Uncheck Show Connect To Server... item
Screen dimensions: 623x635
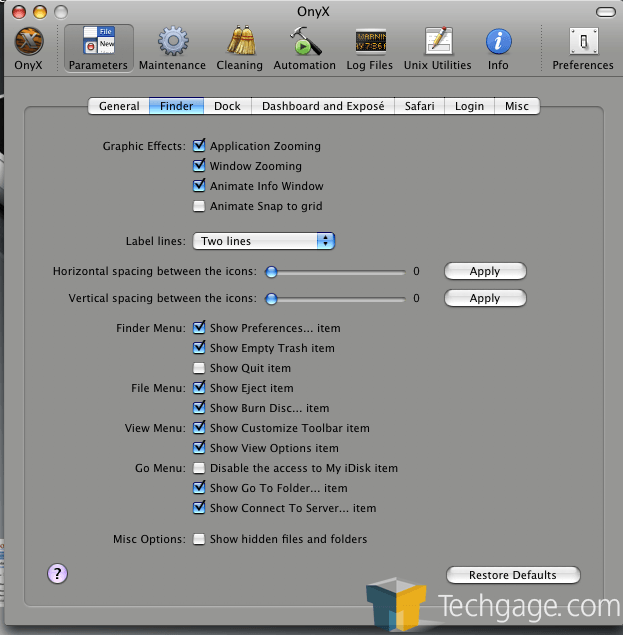coord(199,507)
